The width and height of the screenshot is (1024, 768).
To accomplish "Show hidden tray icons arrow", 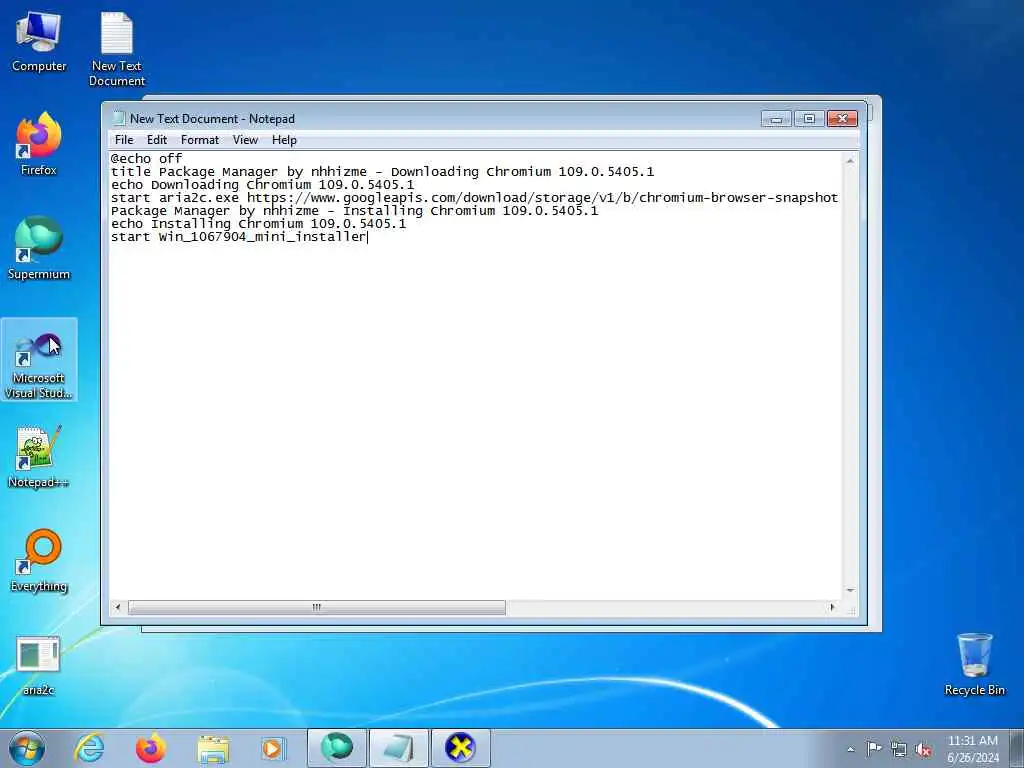I will click(850, 750).
